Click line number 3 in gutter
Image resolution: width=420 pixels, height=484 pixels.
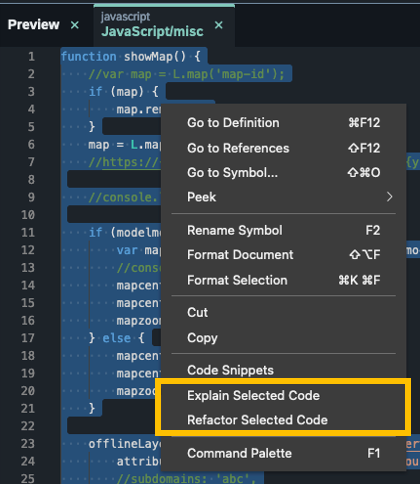31,92
